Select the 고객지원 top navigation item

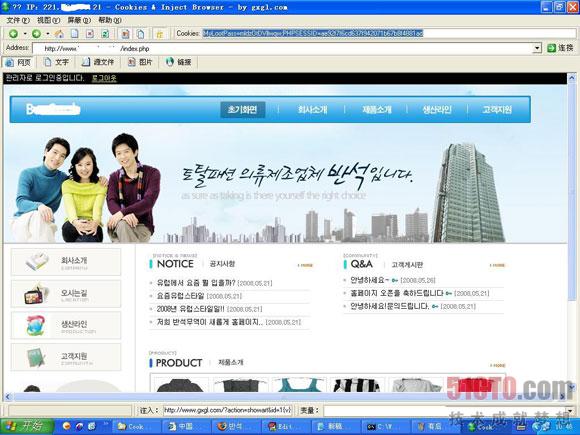[497, 109]
